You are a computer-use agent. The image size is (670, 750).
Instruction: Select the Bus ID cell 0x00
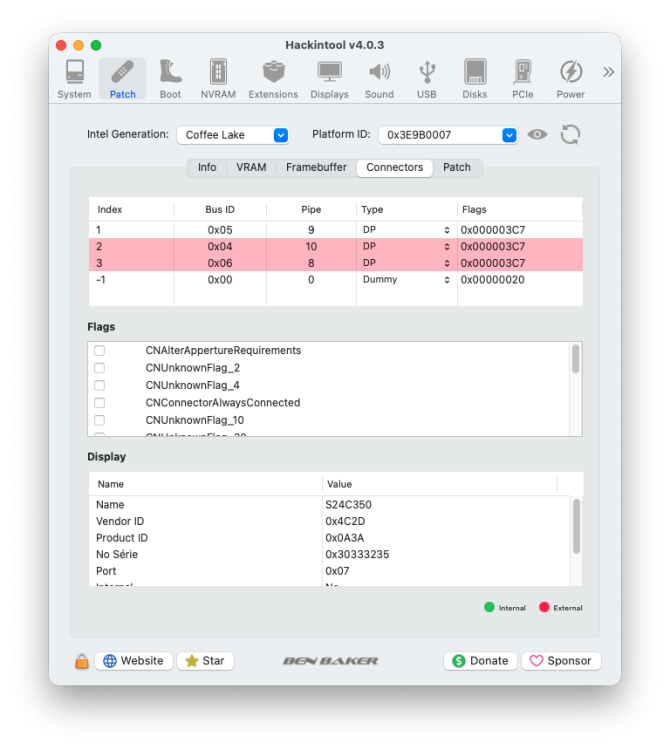tap(220, 280)
